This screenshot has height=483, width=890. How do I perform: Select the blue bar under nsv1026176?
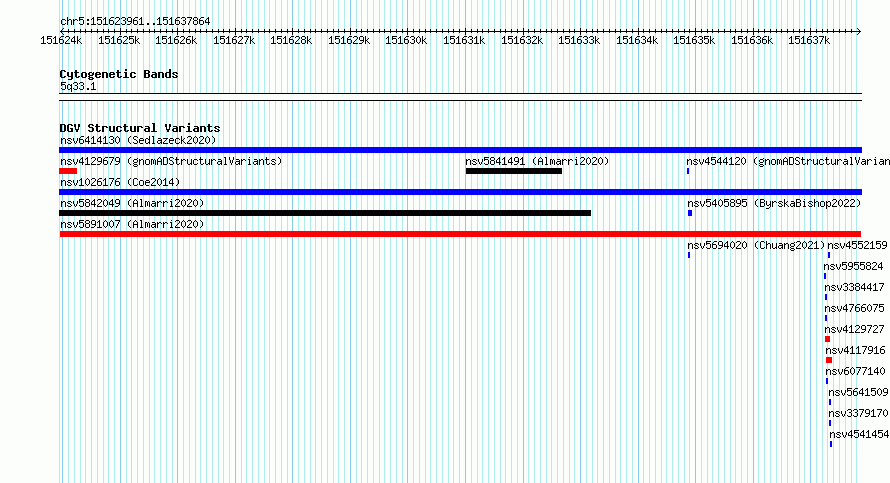(460, 192)
